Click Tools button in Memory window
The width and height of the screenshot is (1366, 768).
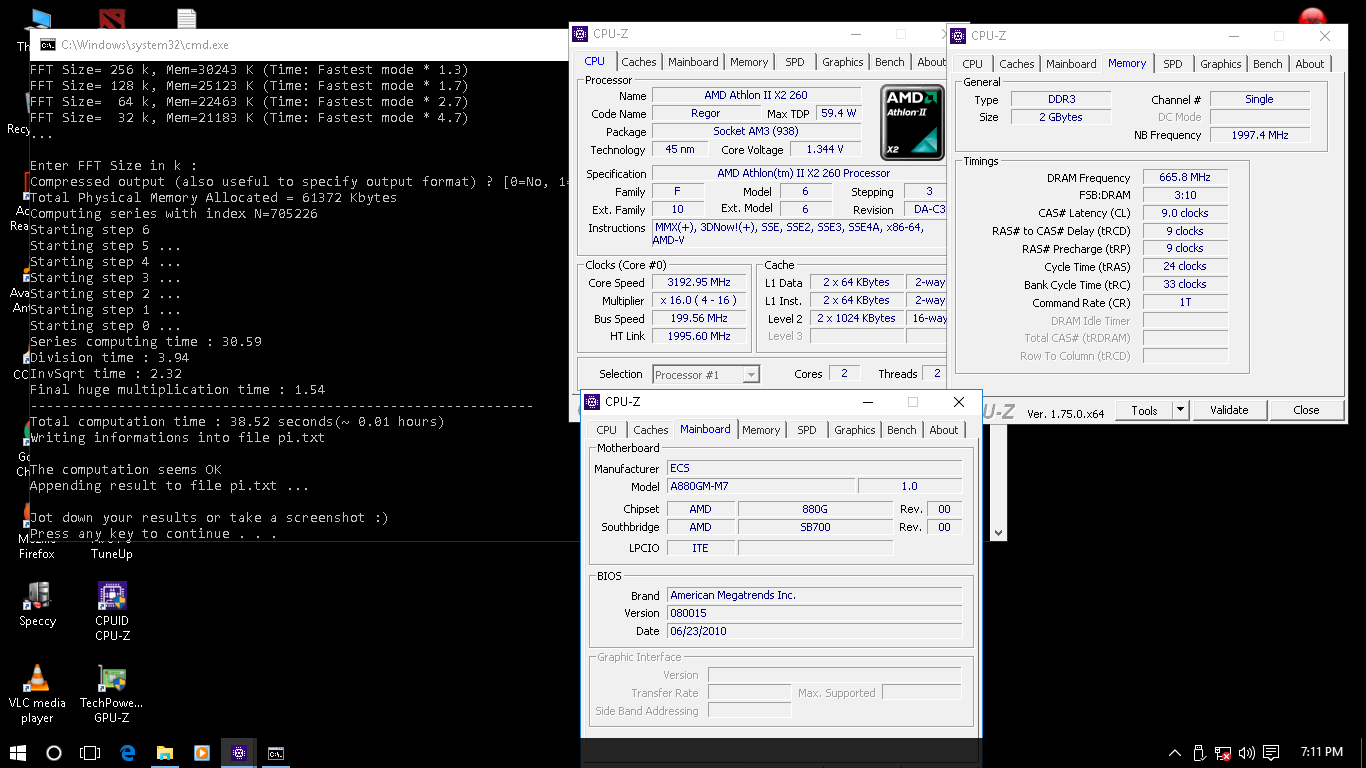(x=1144, y=410)
